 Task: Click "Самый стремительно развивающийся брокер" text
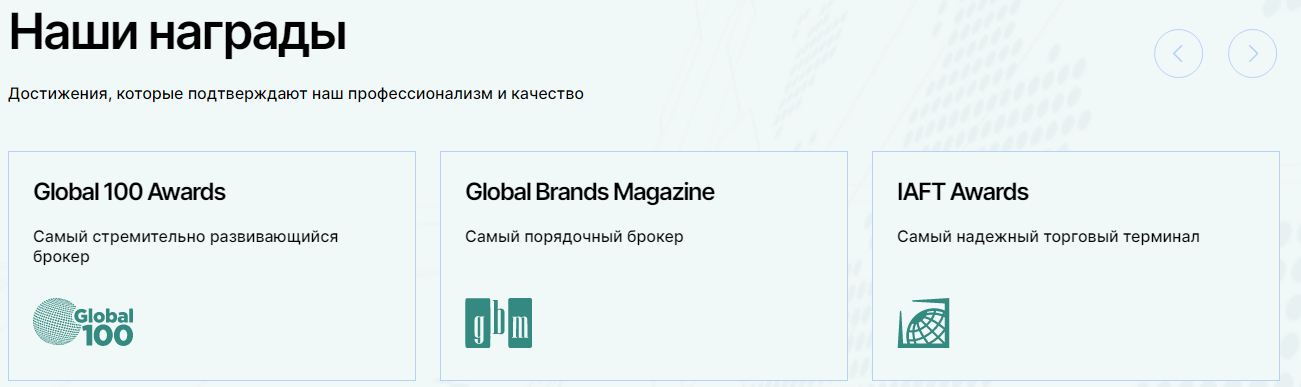186,247
